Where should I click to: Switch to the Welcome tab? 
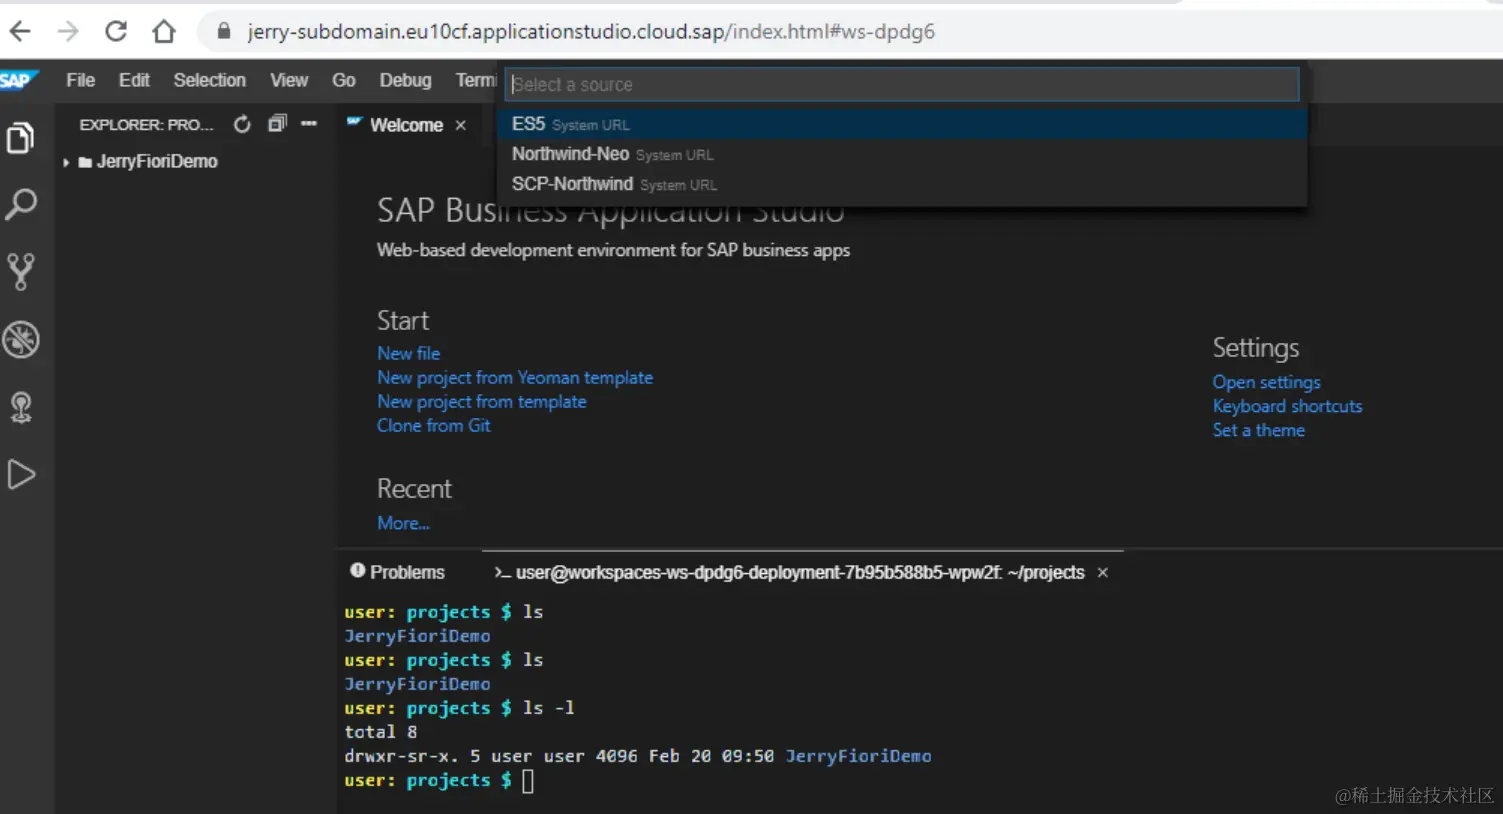pyautogui.click(x=406, y=125)
